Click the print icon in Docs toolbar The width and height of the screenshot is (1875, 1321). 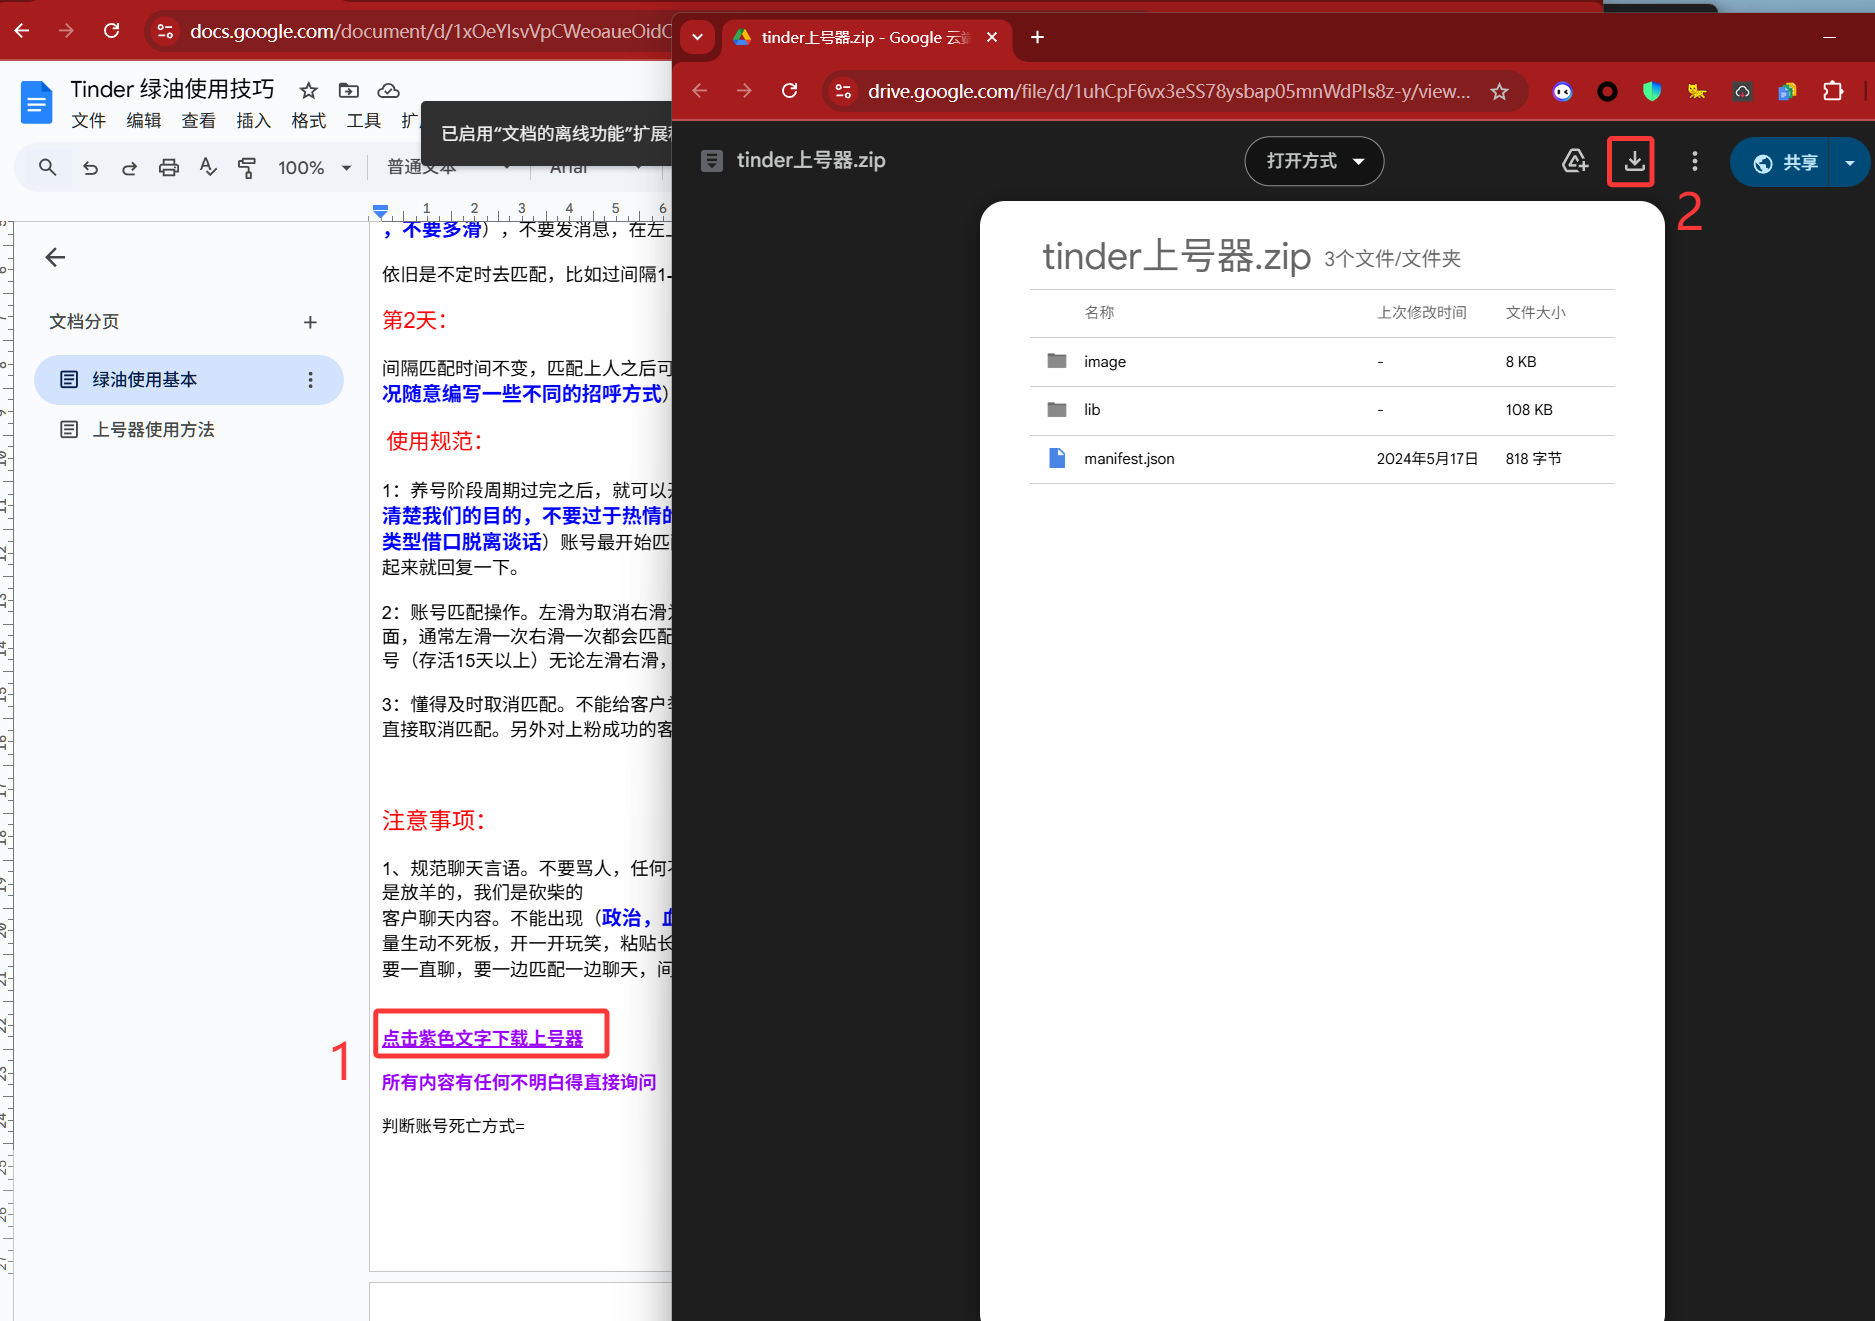(169, 168)
